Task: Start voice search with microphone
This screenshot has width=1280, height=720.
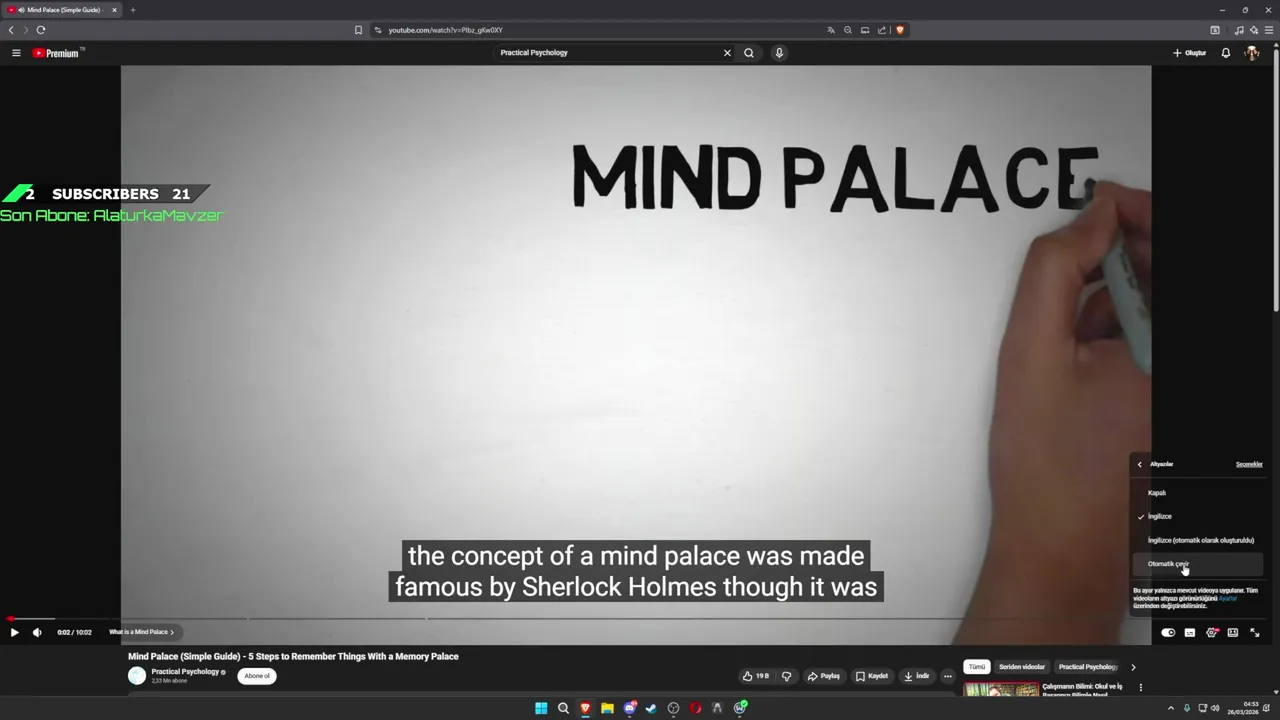Action: click(779, 53)
